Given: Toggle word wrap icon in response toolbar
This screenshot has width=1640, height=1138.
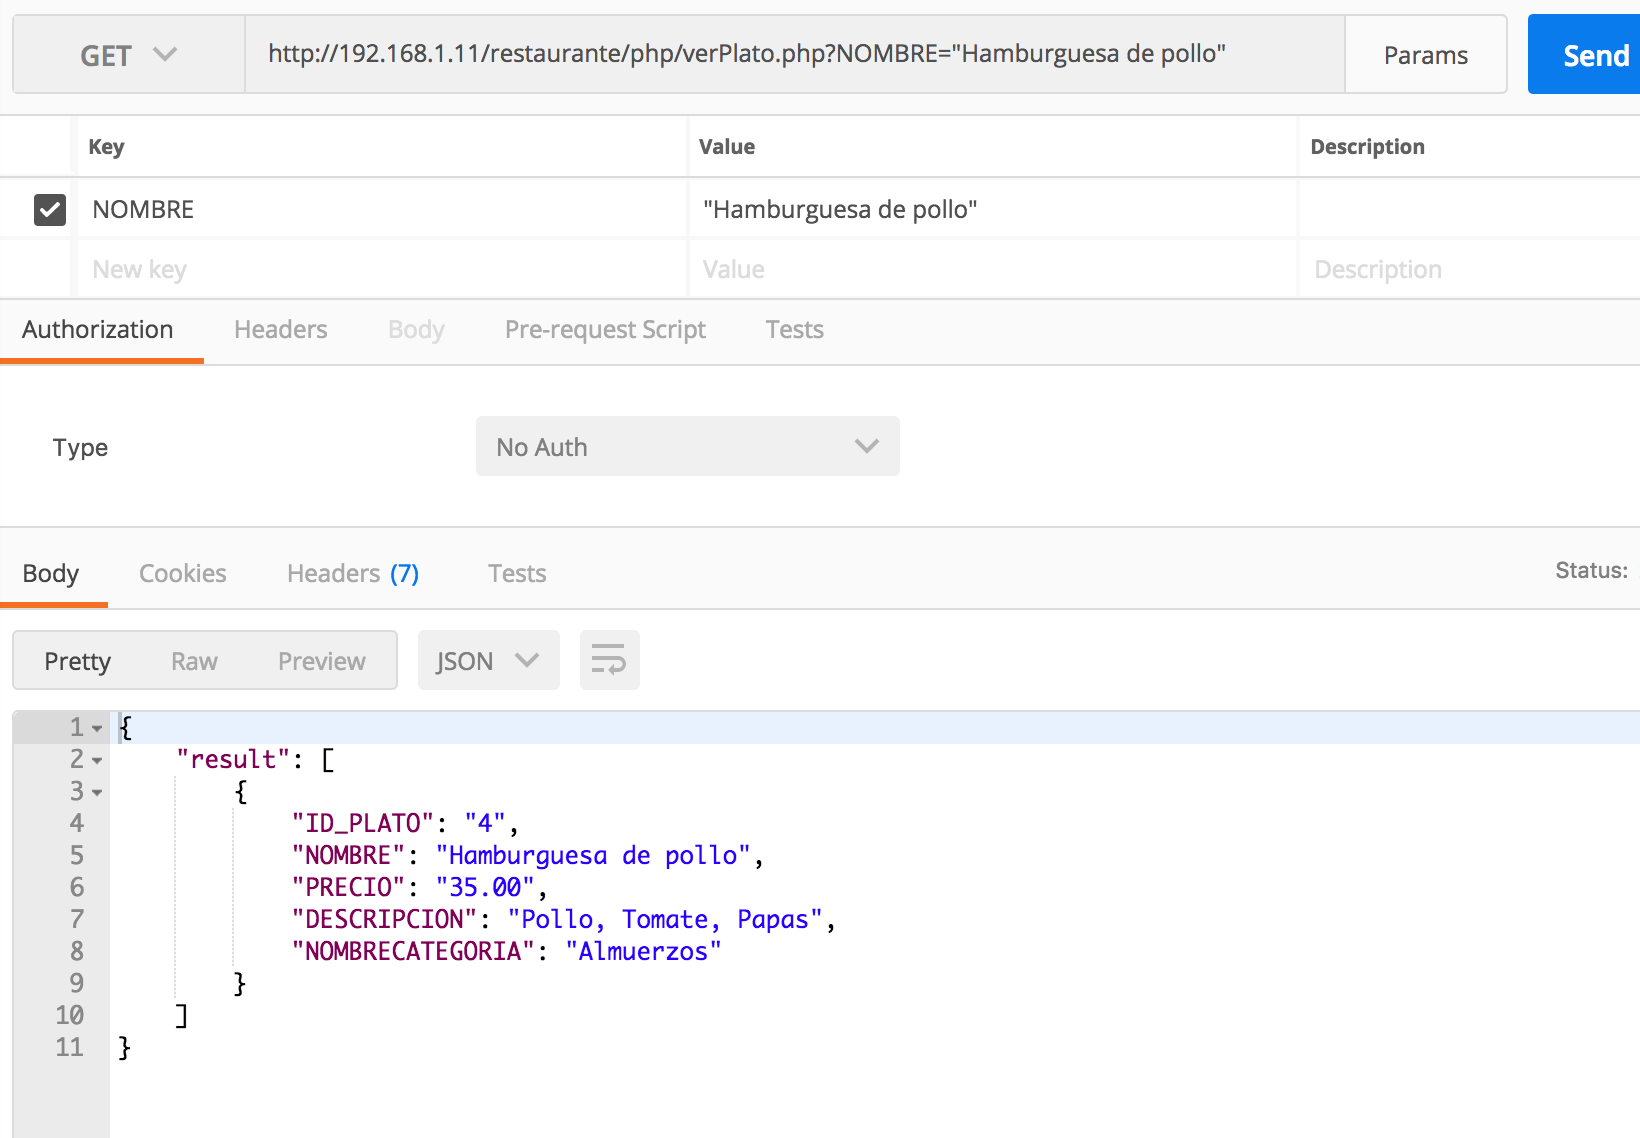Looking at the screenshot, I should click(609, 660).
